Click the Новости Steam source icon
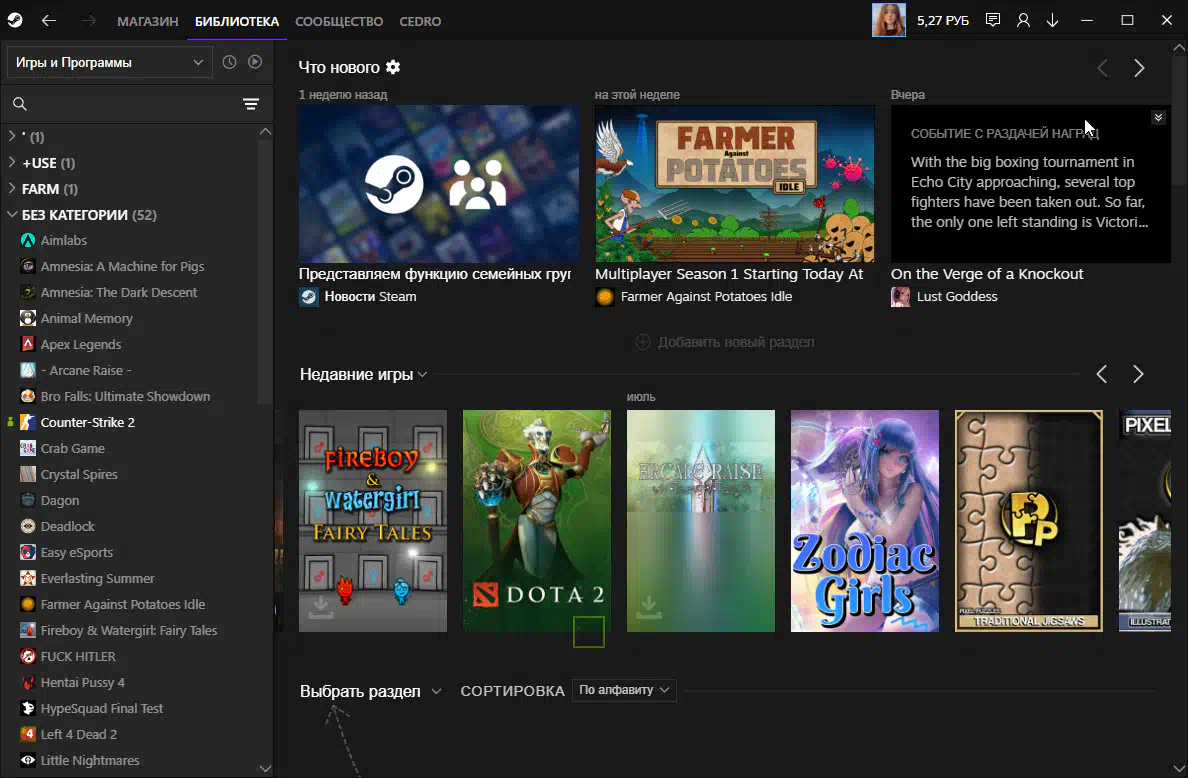The height and width of the screenshot is (778, 1188). click(x=308, y=297)
